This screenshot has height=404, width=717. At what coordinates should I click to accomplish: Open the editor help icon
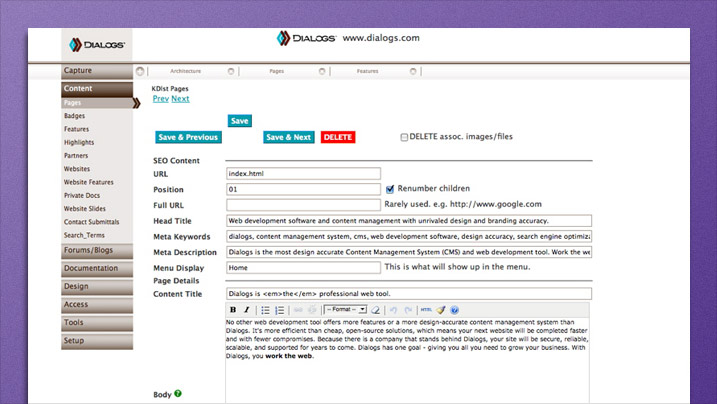coord(454,310)
